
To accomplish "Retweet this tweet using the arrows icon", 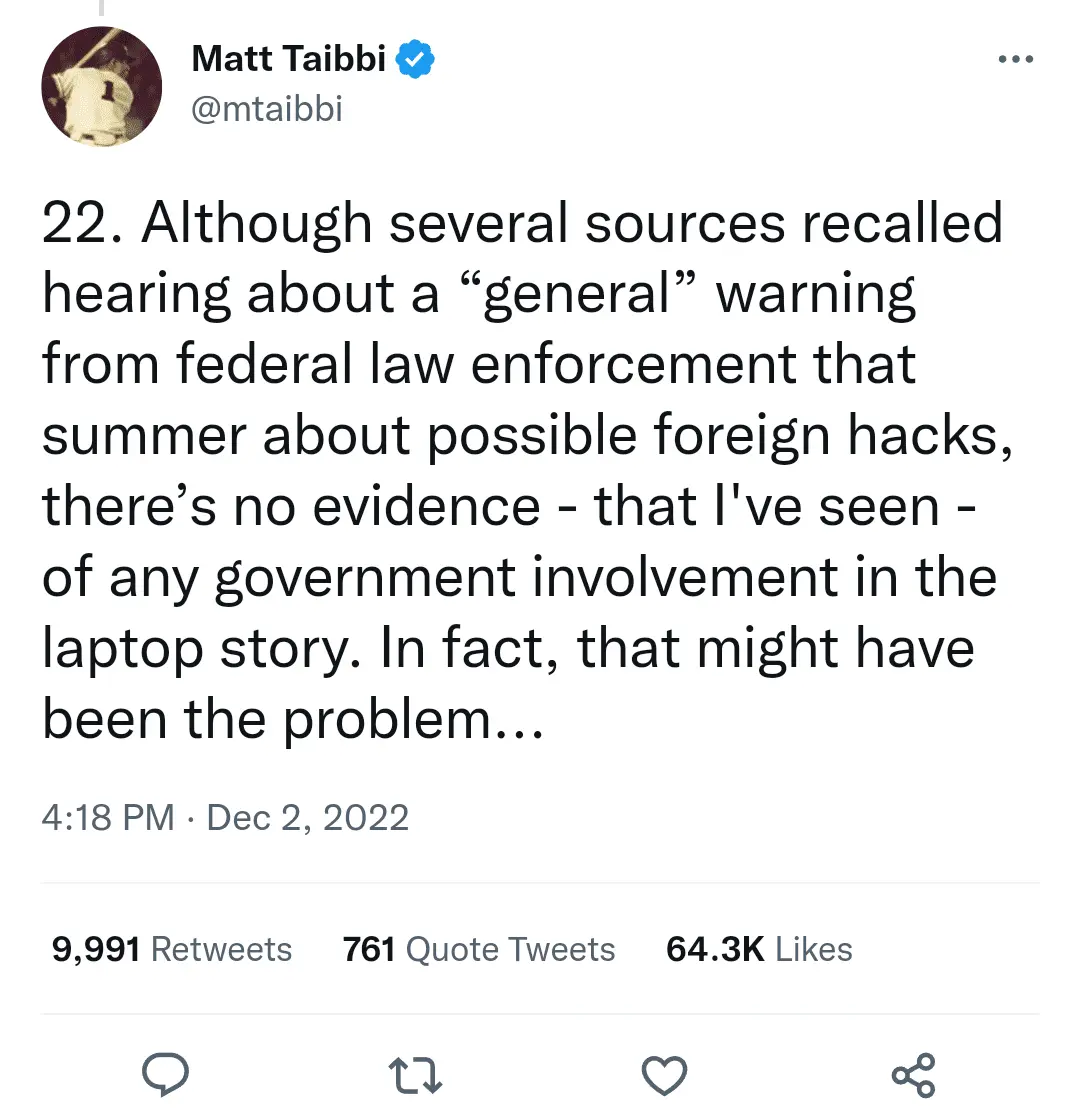I will point(414,1075).
